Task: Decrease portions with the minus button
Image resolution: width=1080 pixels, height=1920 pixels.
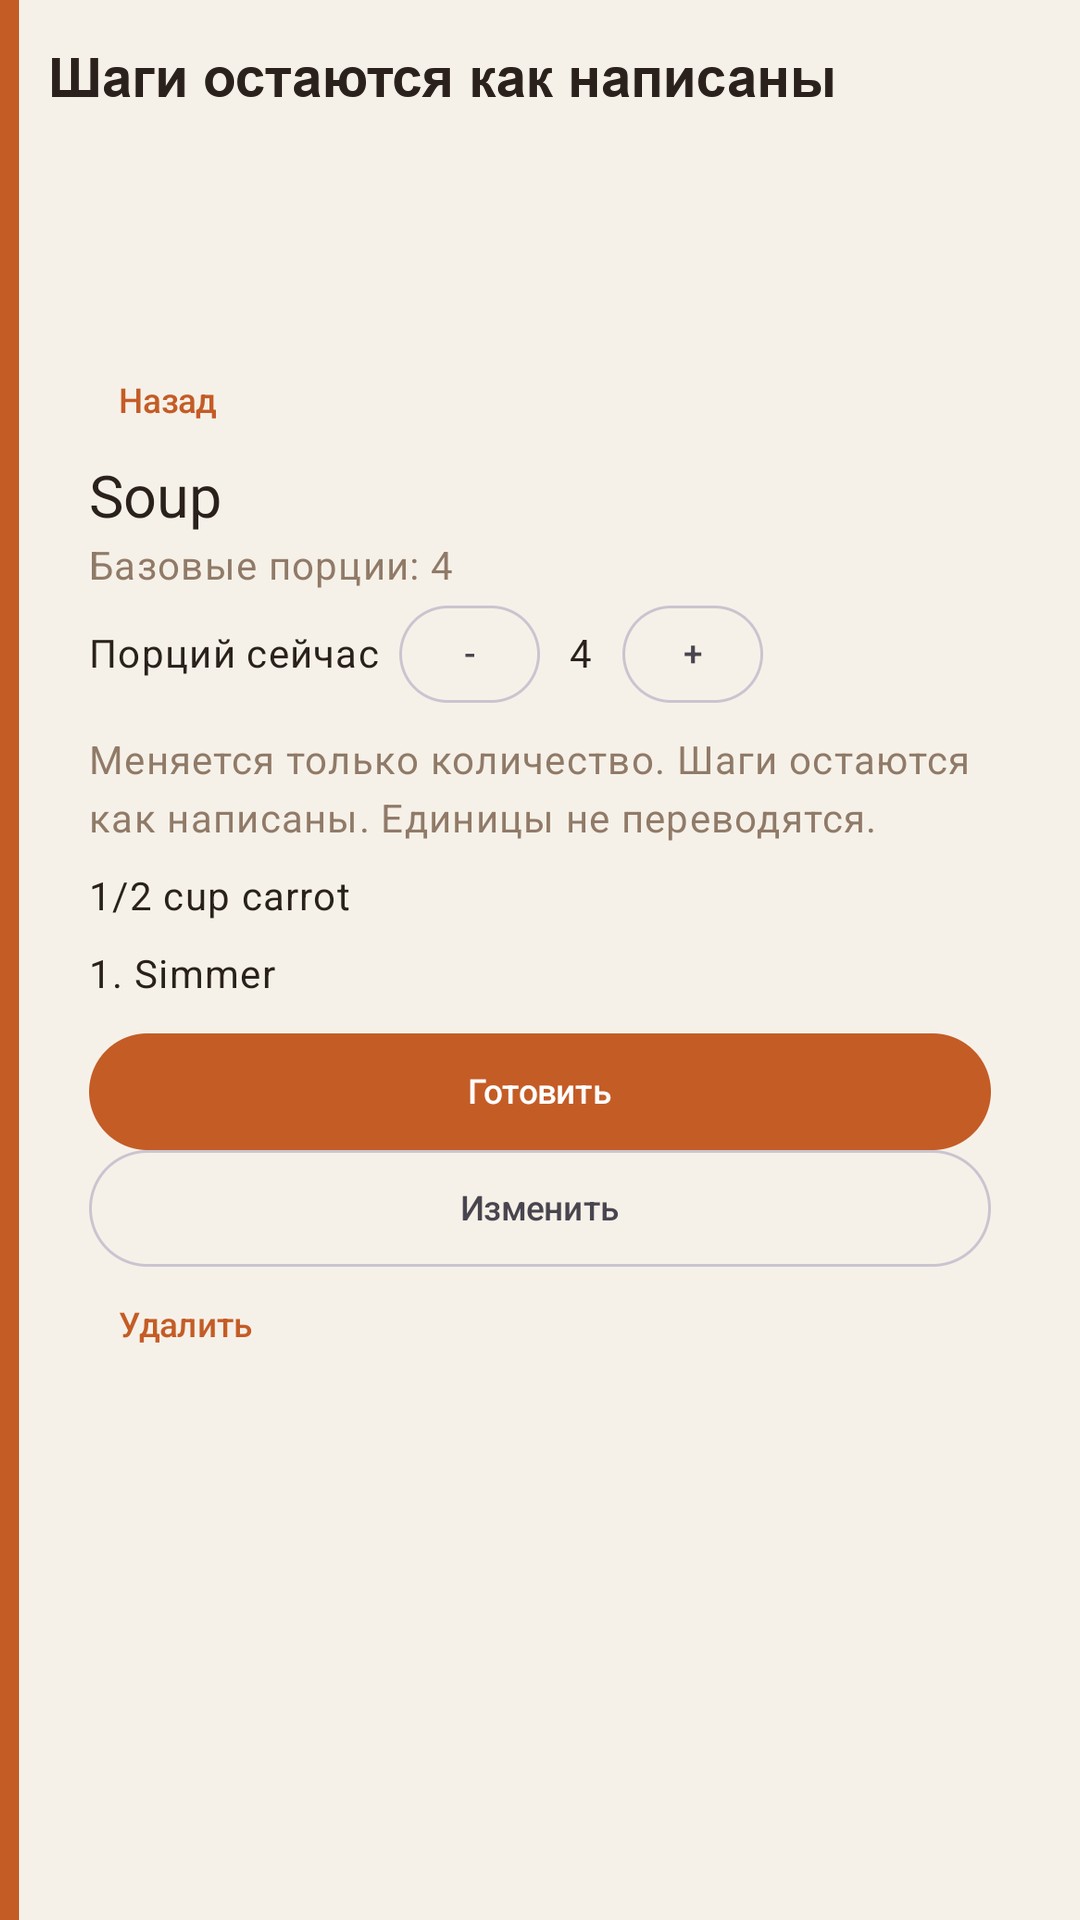Action: (470, 654)
